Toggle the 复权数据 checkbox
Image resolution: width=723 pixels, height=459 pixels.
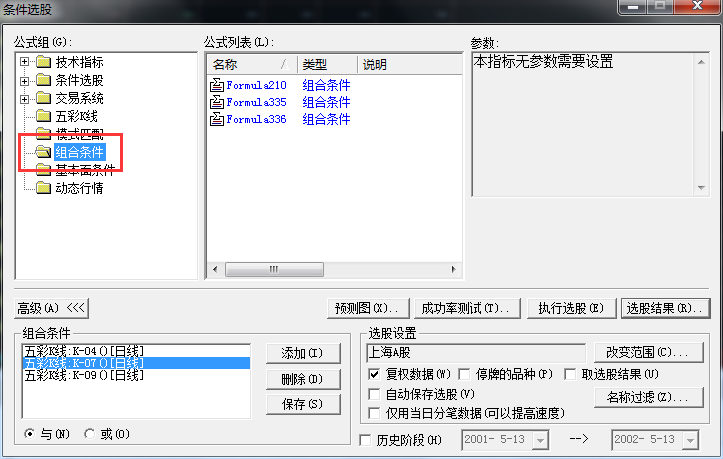click(375, 374)
